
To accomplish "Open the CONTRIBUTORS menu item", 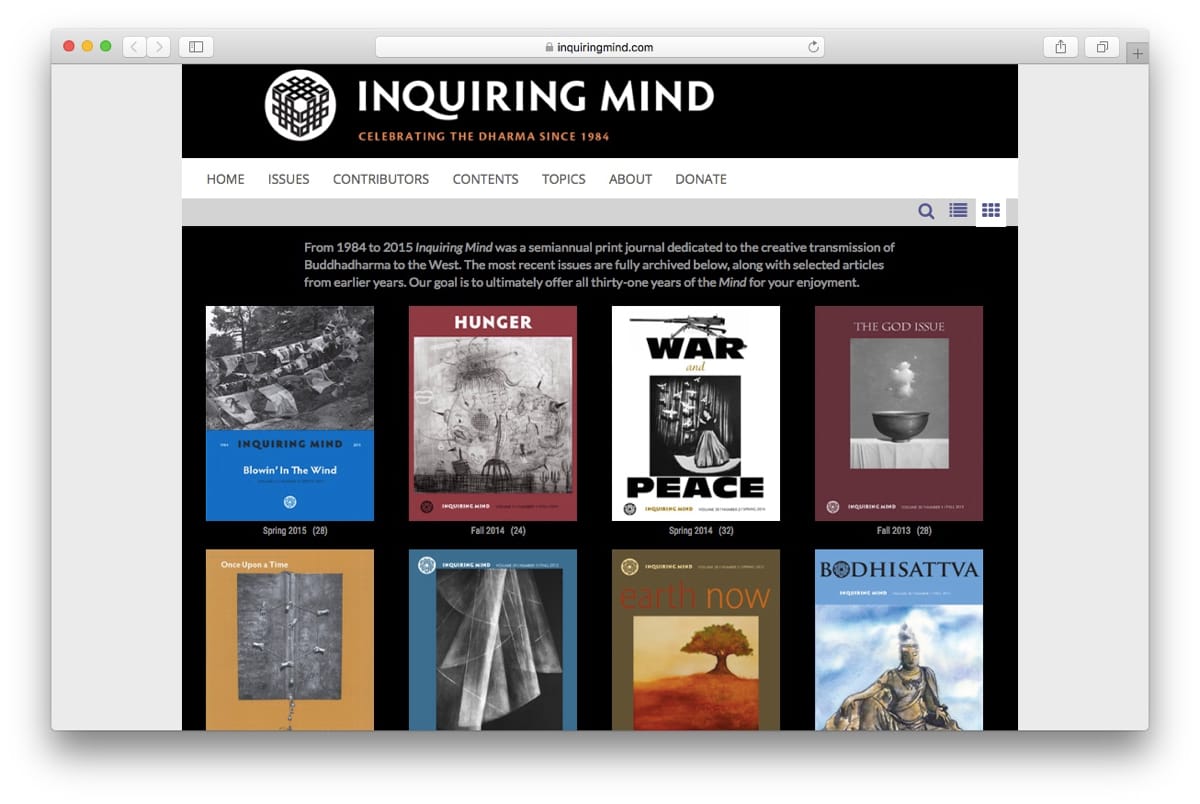I will pos(381,179).
